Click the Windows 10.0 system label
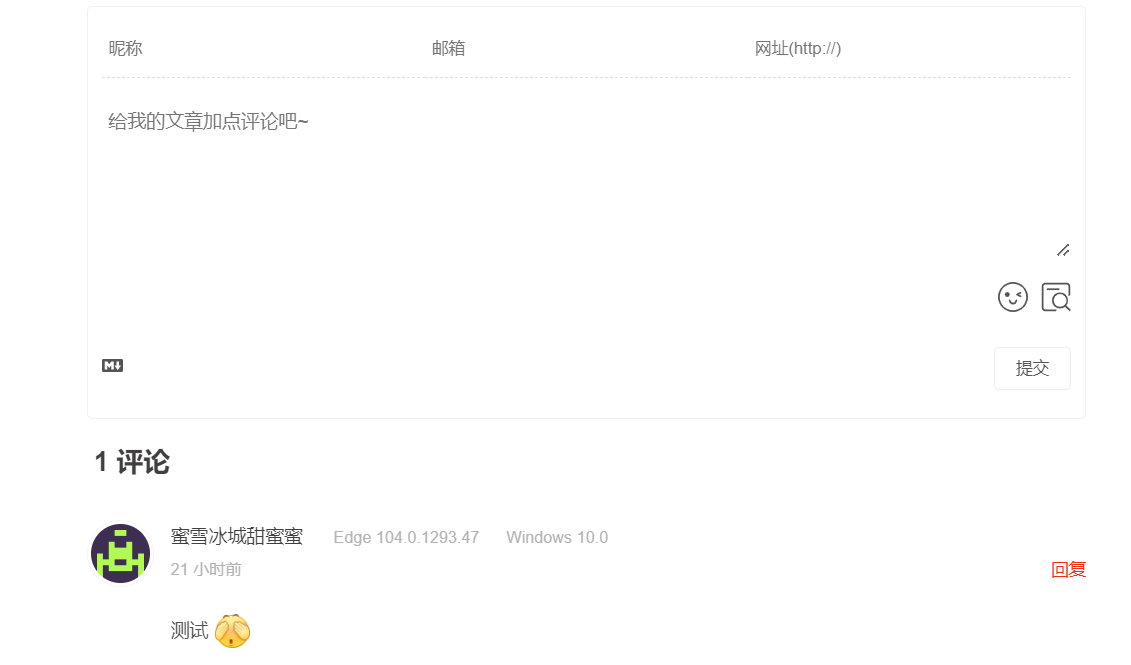The image size is (1131, 665). point(557,537)
